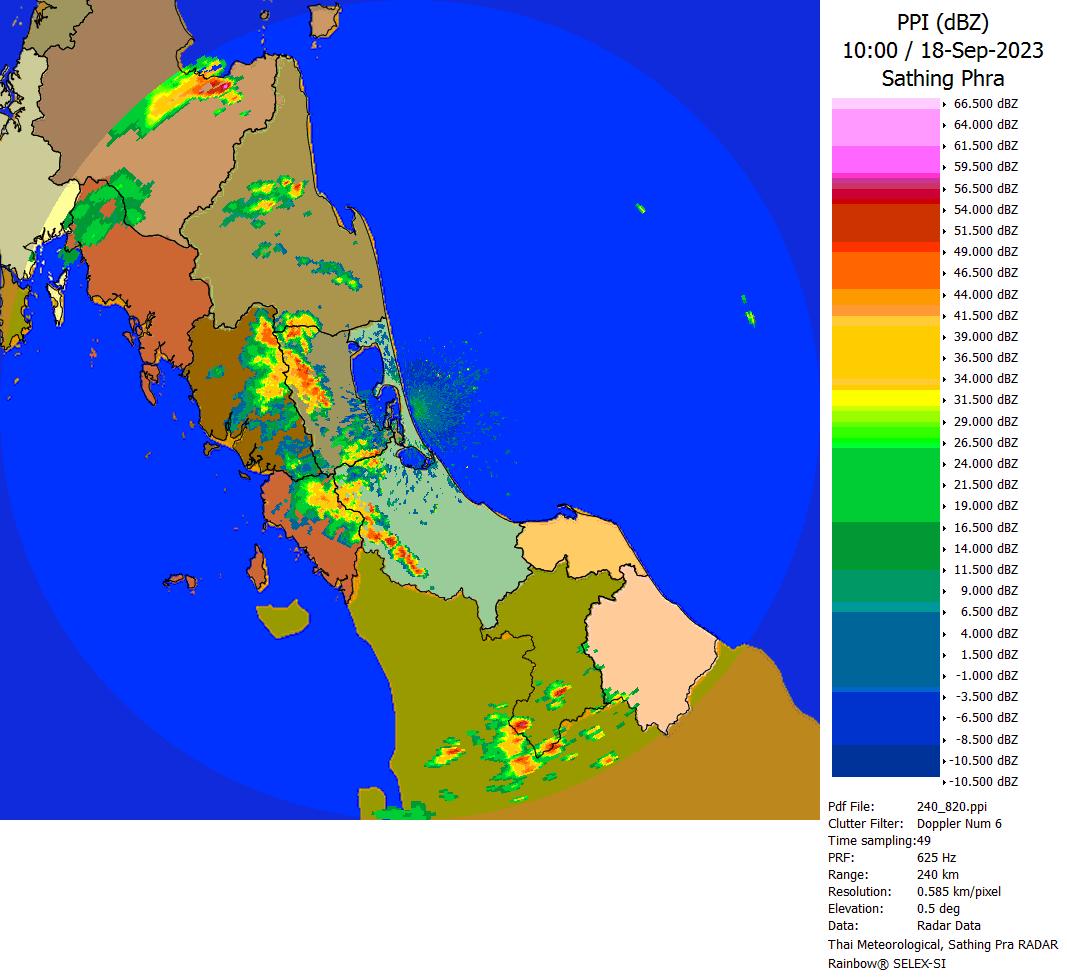Select the orange 46.500 dBZ color band

point(886,270)
